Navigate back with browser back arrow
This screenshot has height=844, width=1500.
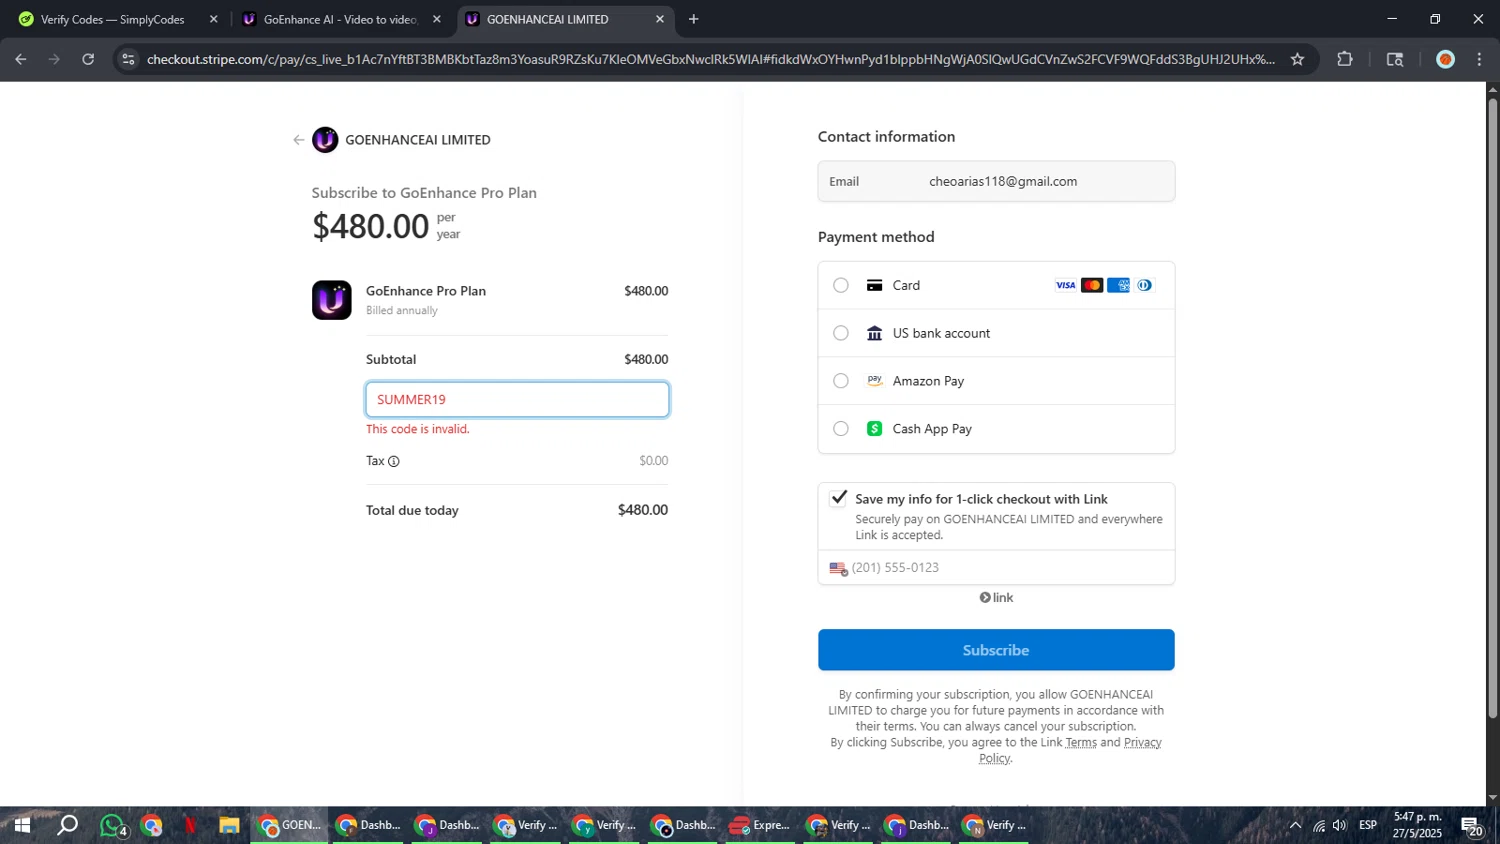point(21,59)
